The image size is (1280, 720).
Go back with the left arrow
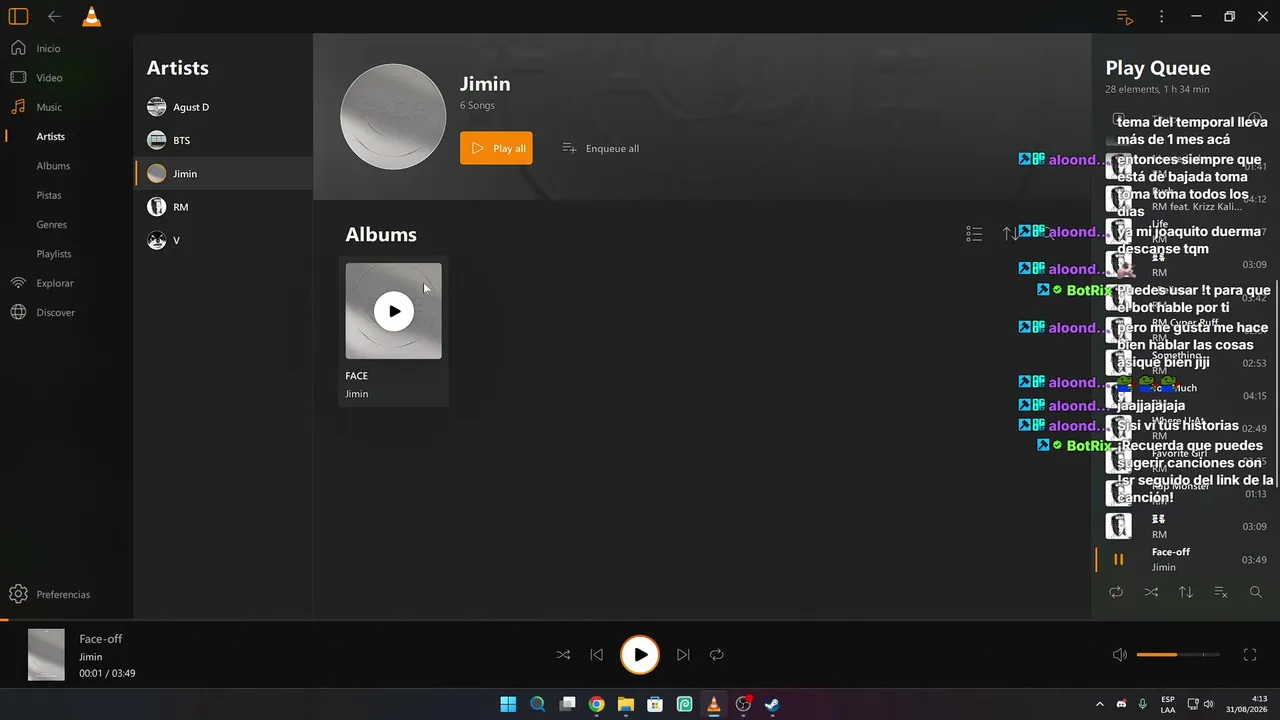pyautogui.click(x=55, y=17)
